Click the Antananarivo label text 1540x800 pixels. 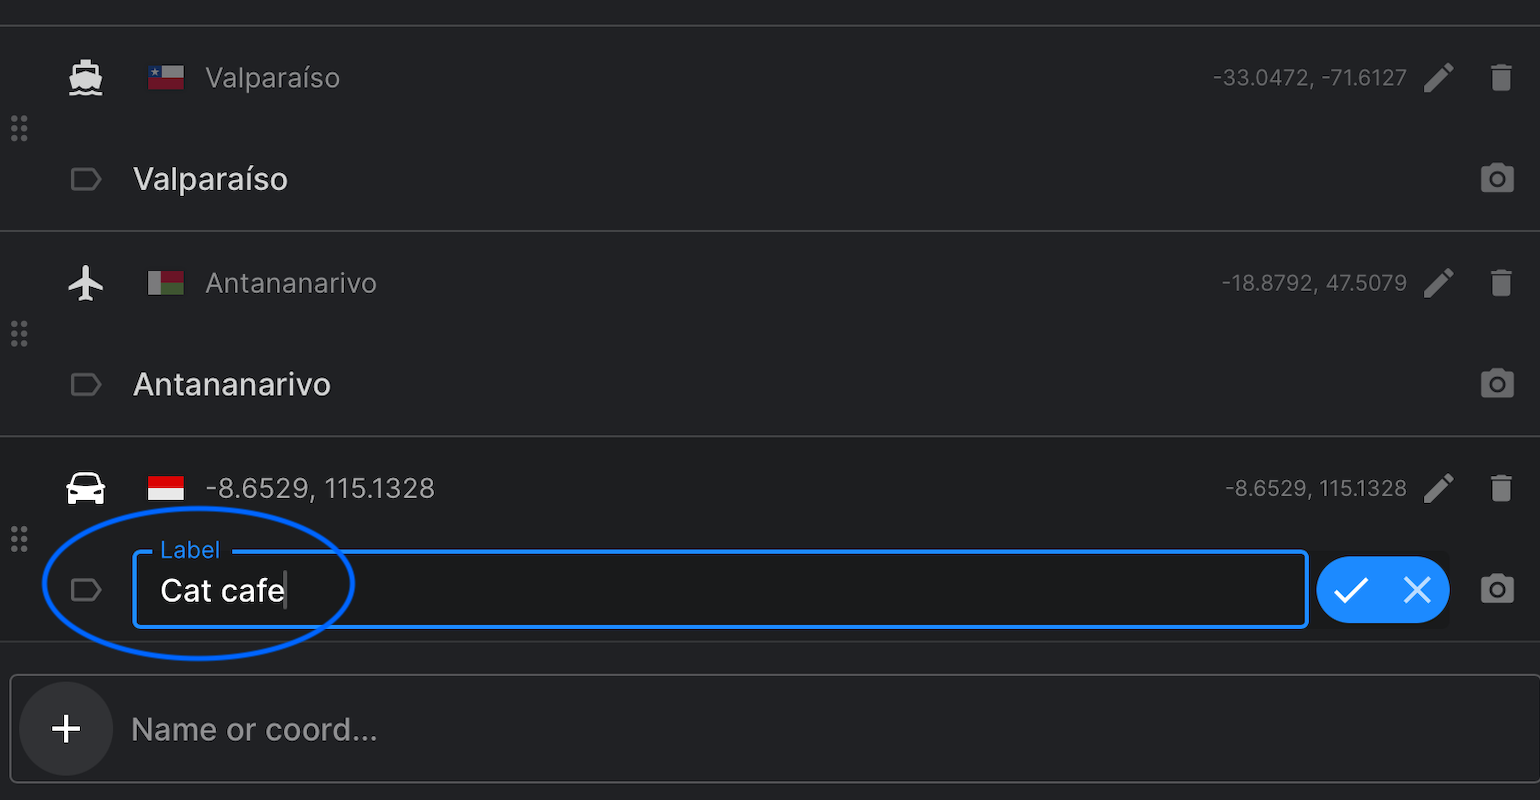tap(232, 384)
